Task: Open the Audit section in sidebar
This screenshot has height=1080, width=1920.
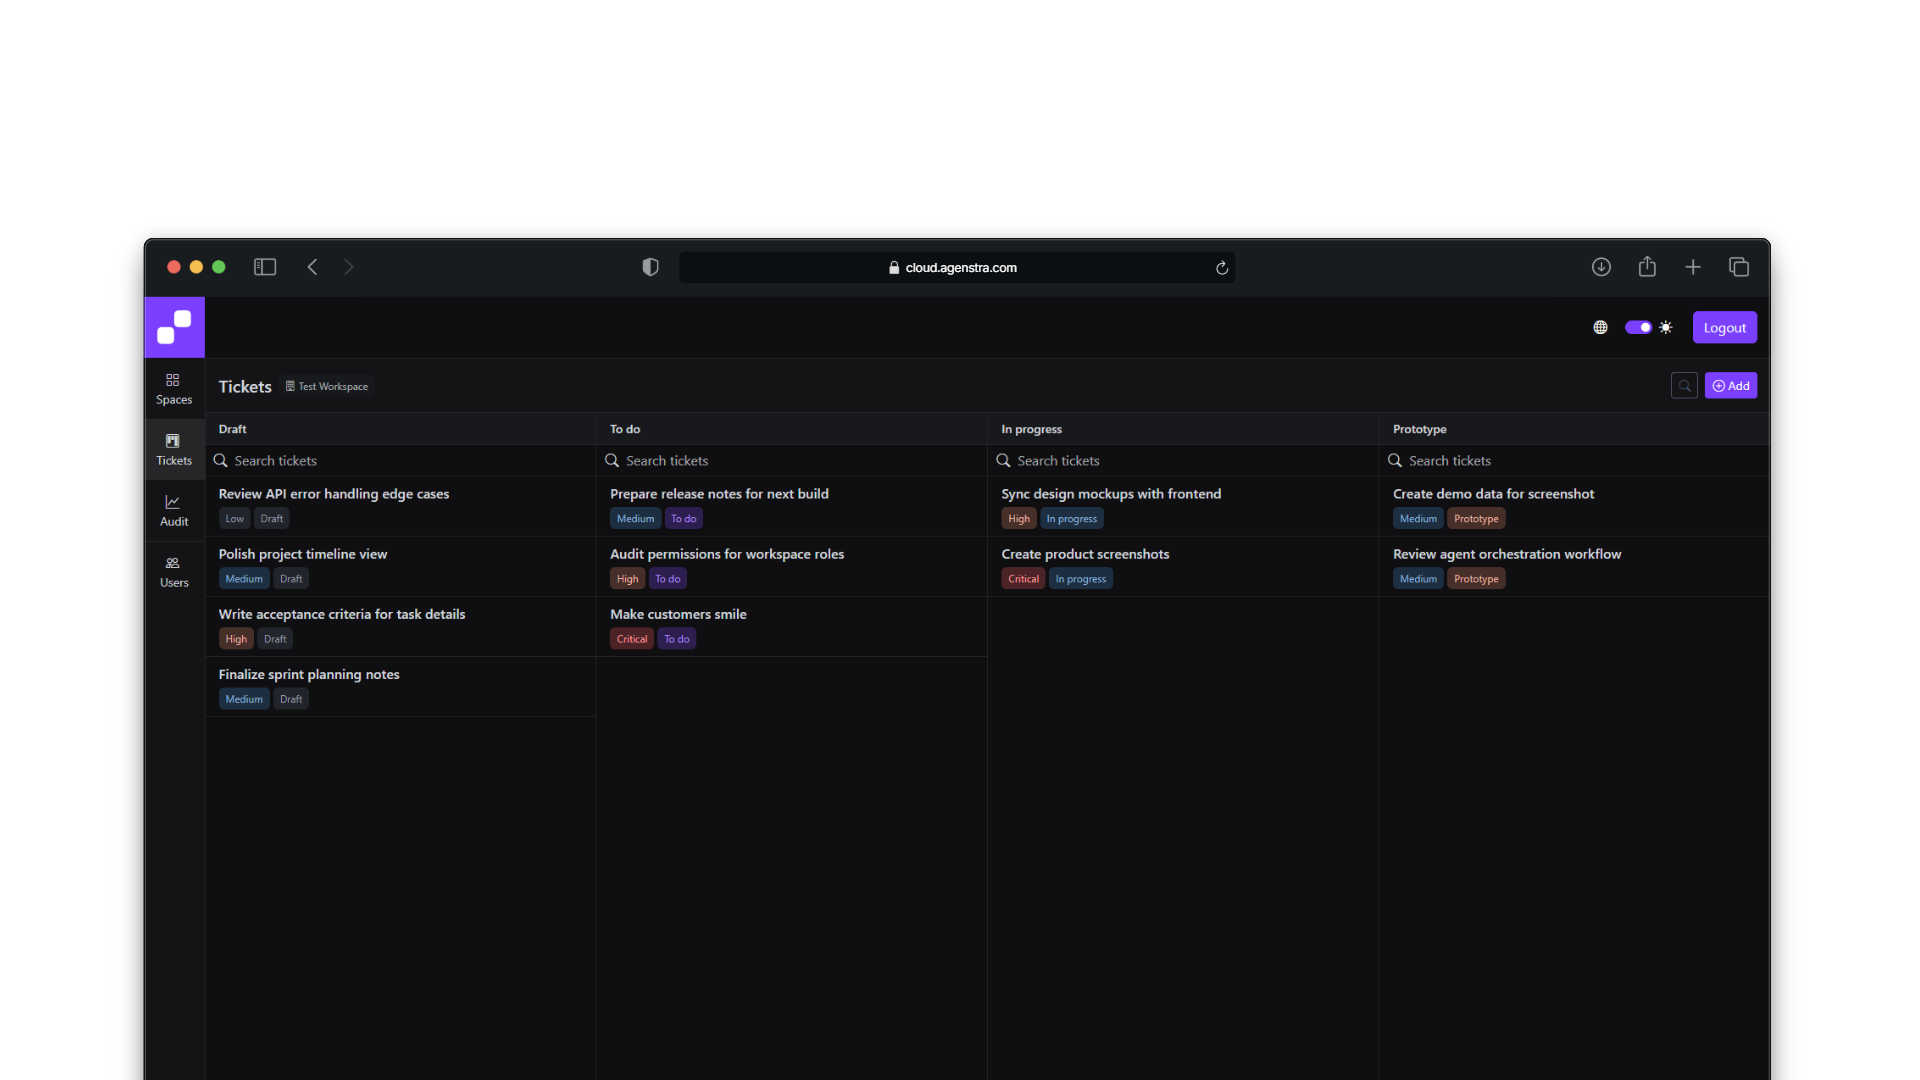Action: coord(173,510)
